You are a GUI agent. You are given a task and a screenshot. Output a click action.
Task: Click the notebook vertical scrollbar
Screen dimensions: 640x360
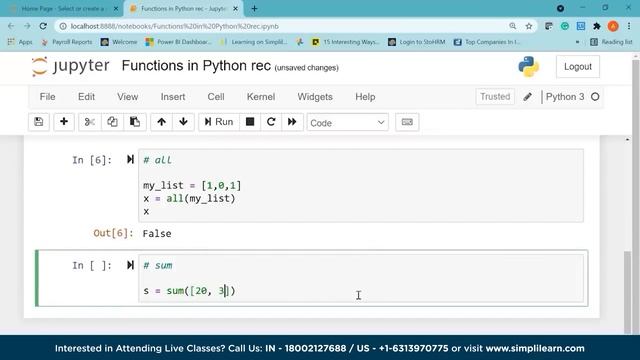(x=627, y=292)
